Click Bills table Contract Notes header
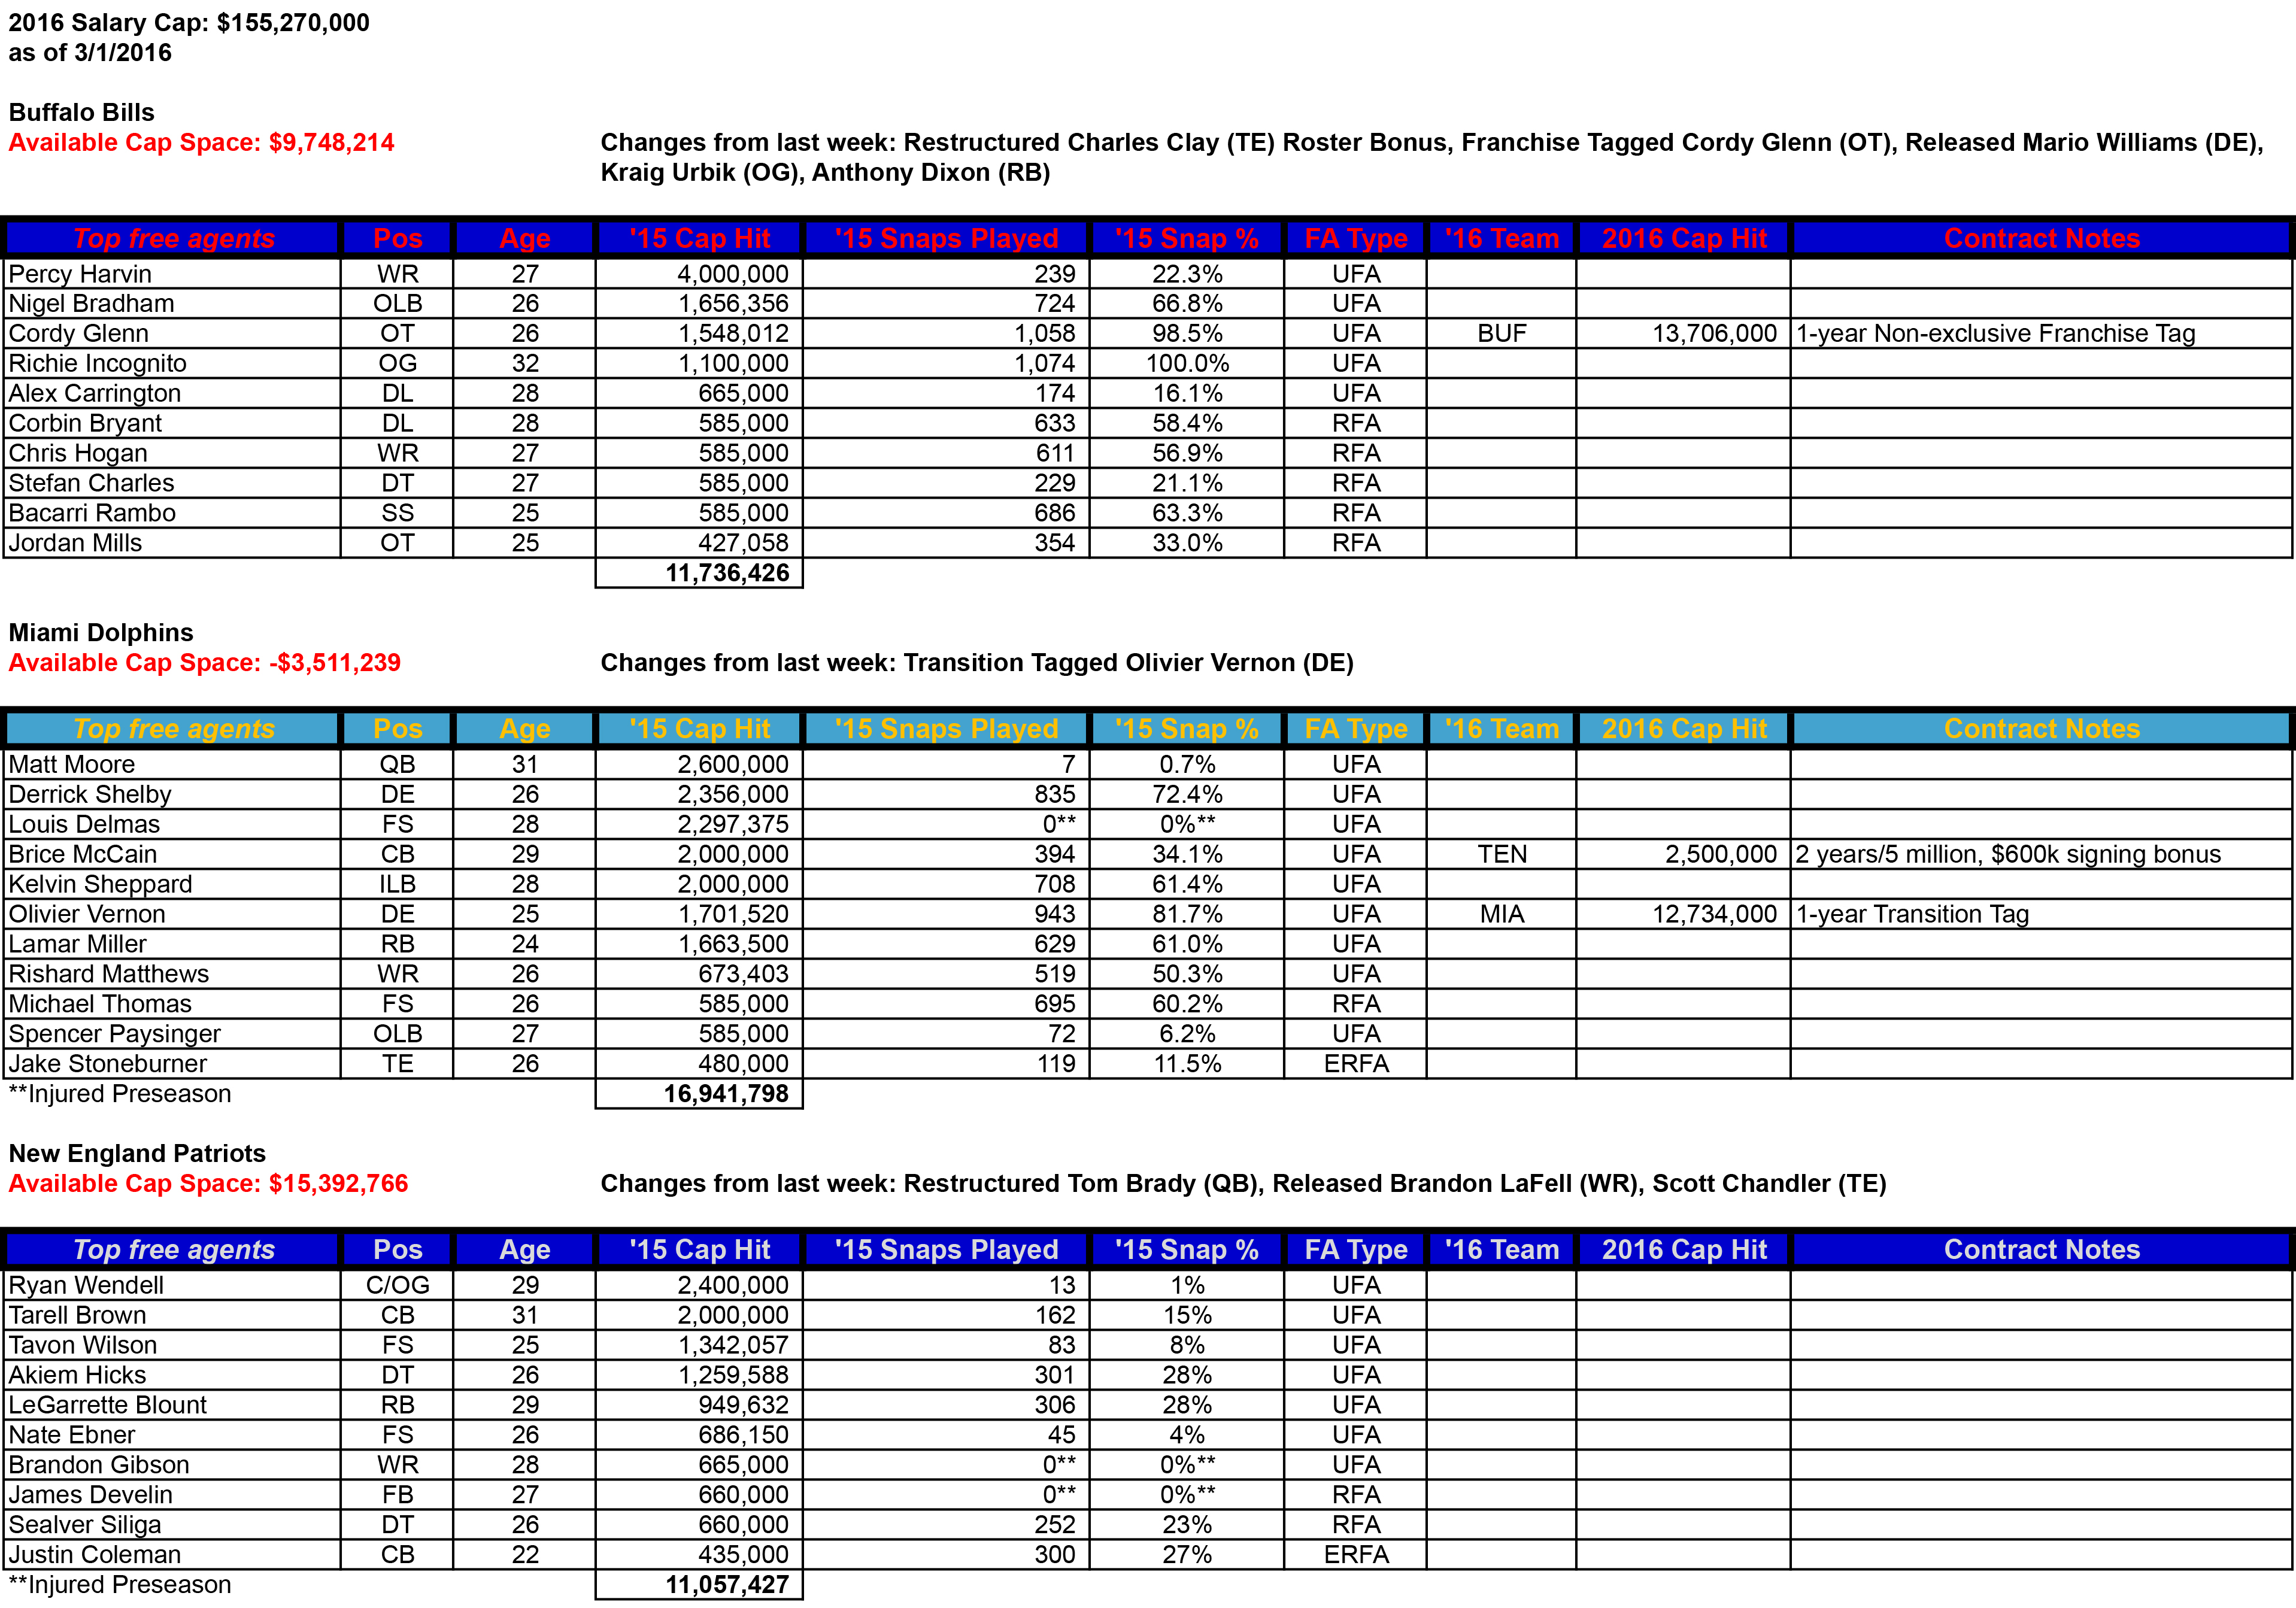This screenshot has height=1608, width=2296. tap(2041, 239)
